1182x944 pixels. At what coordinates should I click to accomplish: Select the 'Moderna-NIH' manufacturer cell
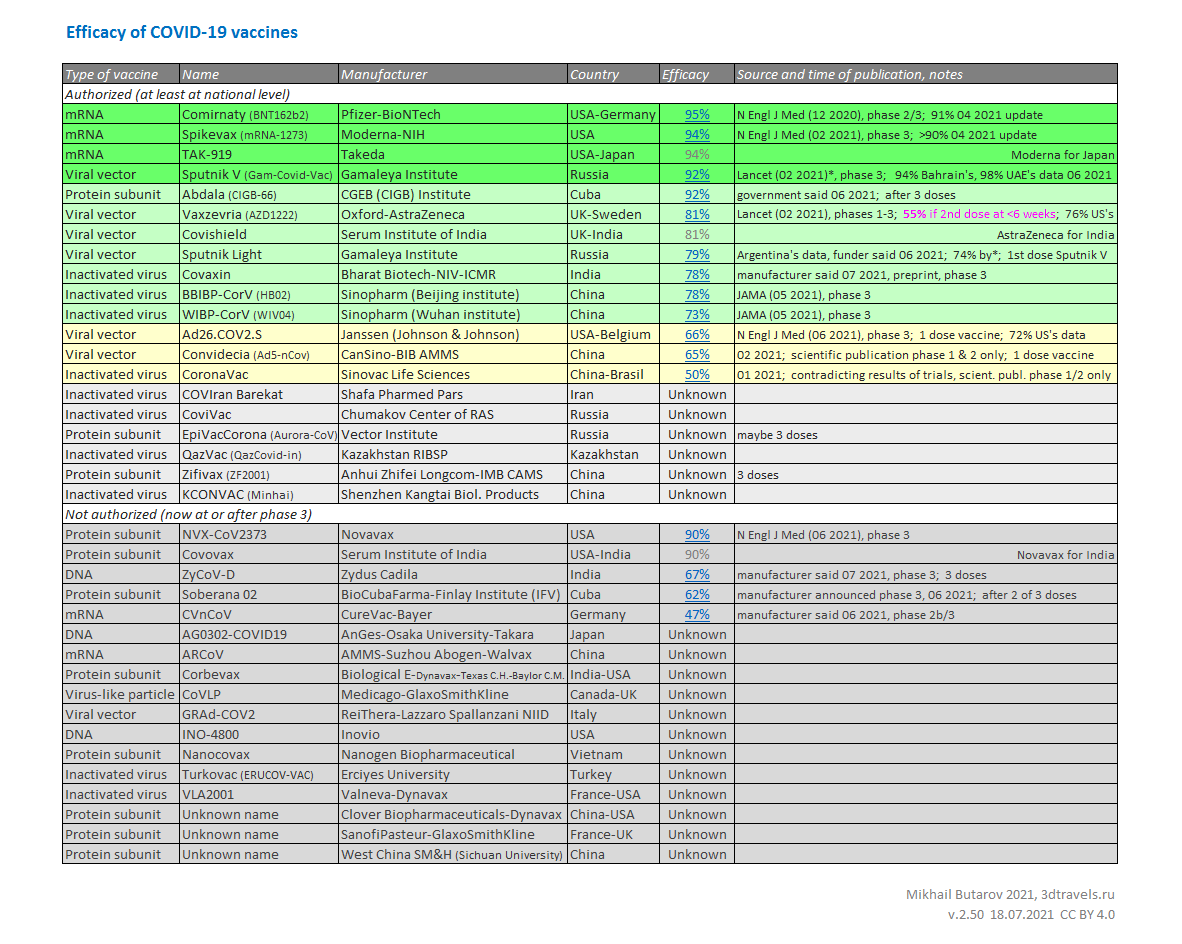click(x=452, y=134)
